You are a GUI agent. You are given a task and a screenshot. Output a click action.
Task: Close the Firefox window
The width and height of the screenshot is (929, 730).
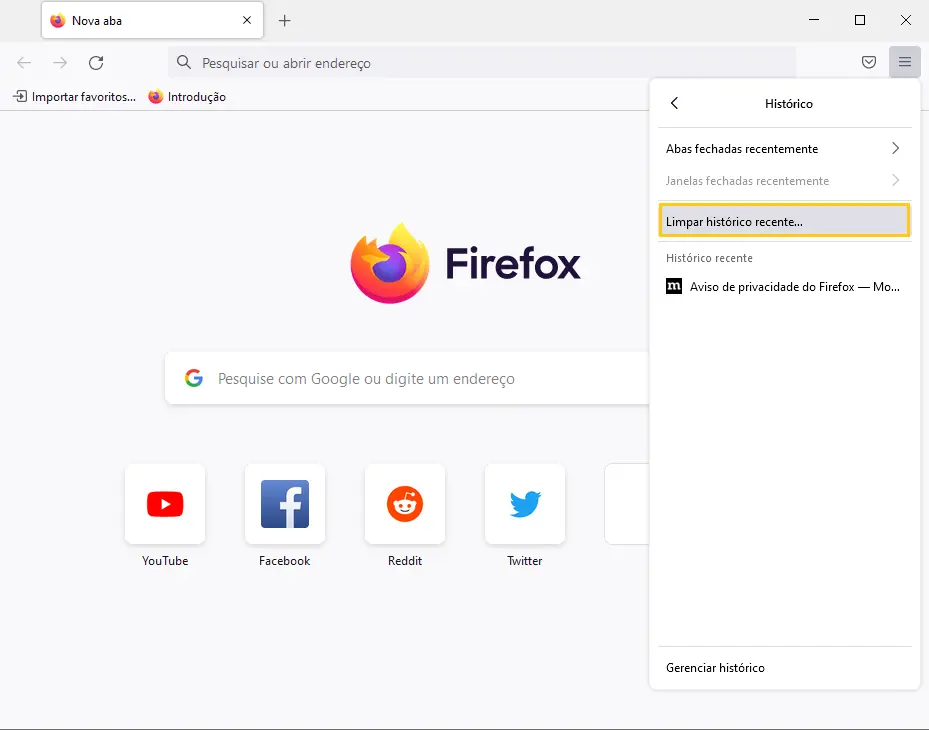coord(905,20)
